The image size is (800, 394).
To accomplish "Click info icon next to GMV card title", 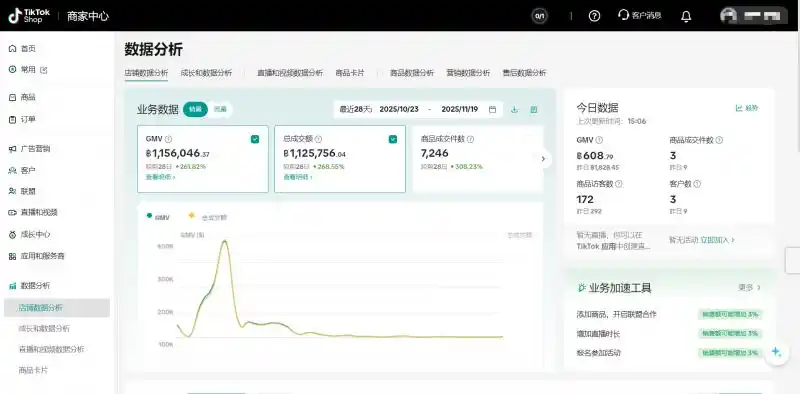I will (x=169, y=139).
